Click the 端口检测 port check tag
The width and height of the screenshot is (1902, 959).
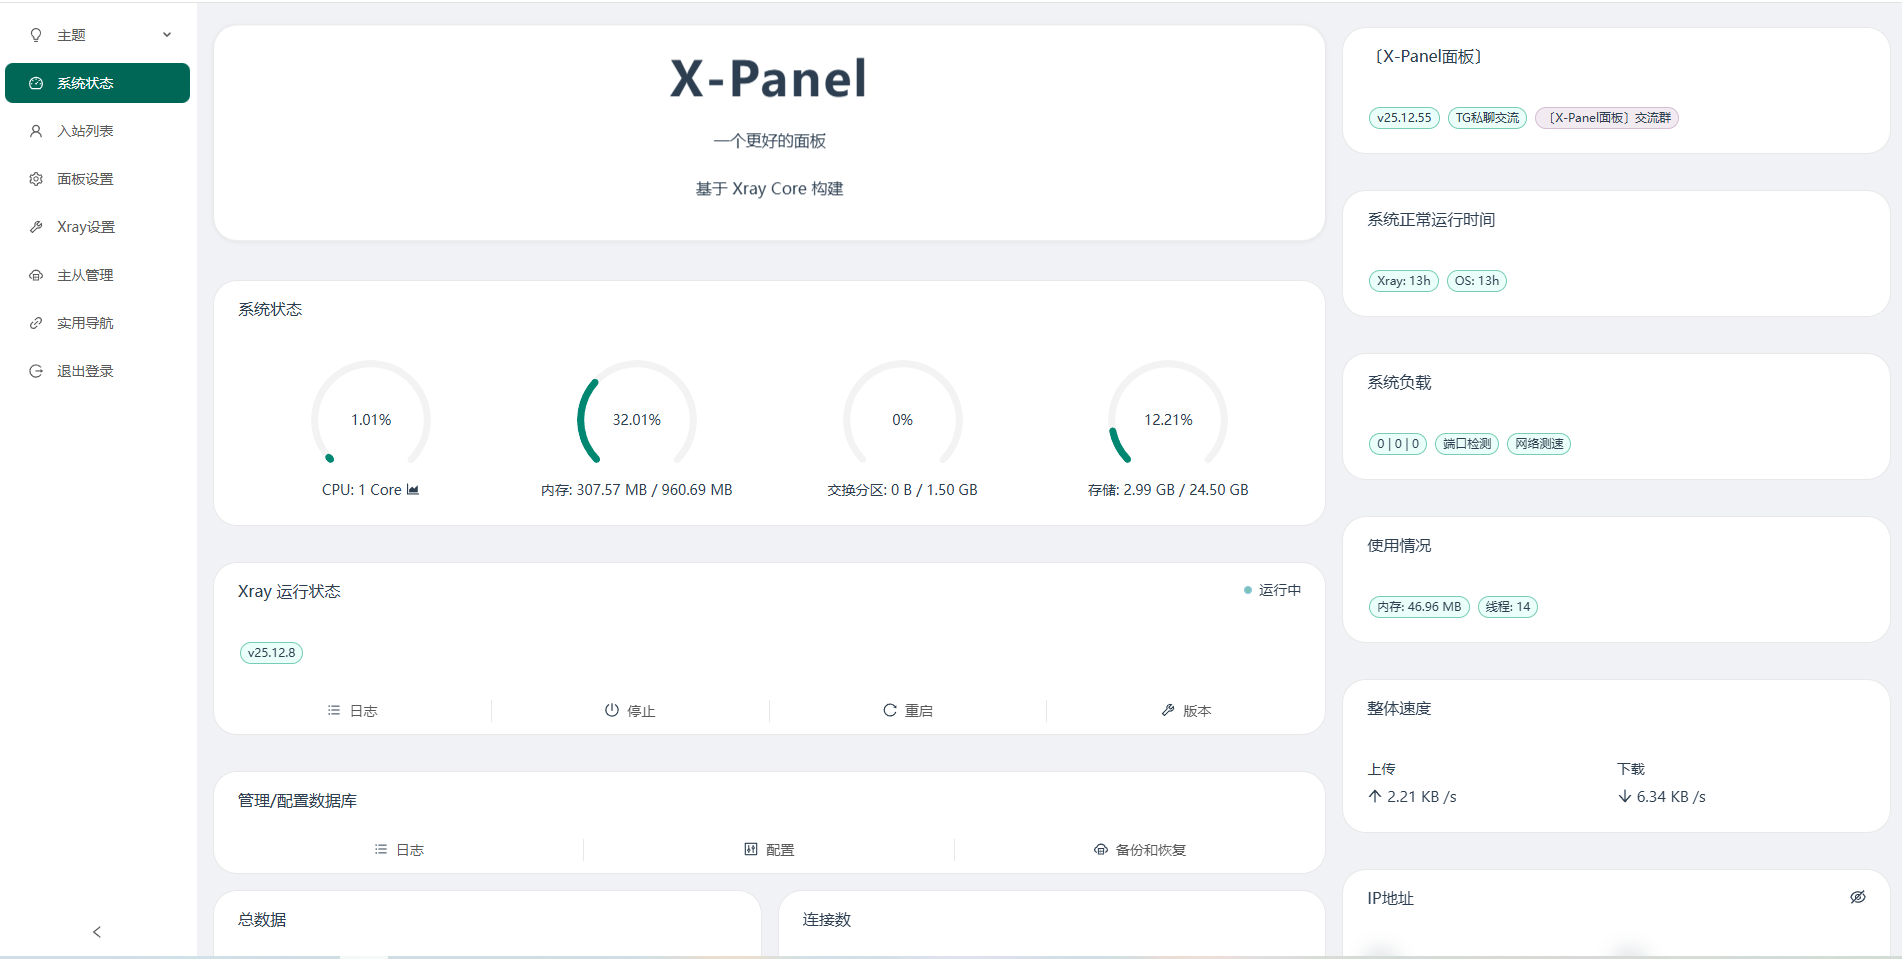pos(1466,444)
